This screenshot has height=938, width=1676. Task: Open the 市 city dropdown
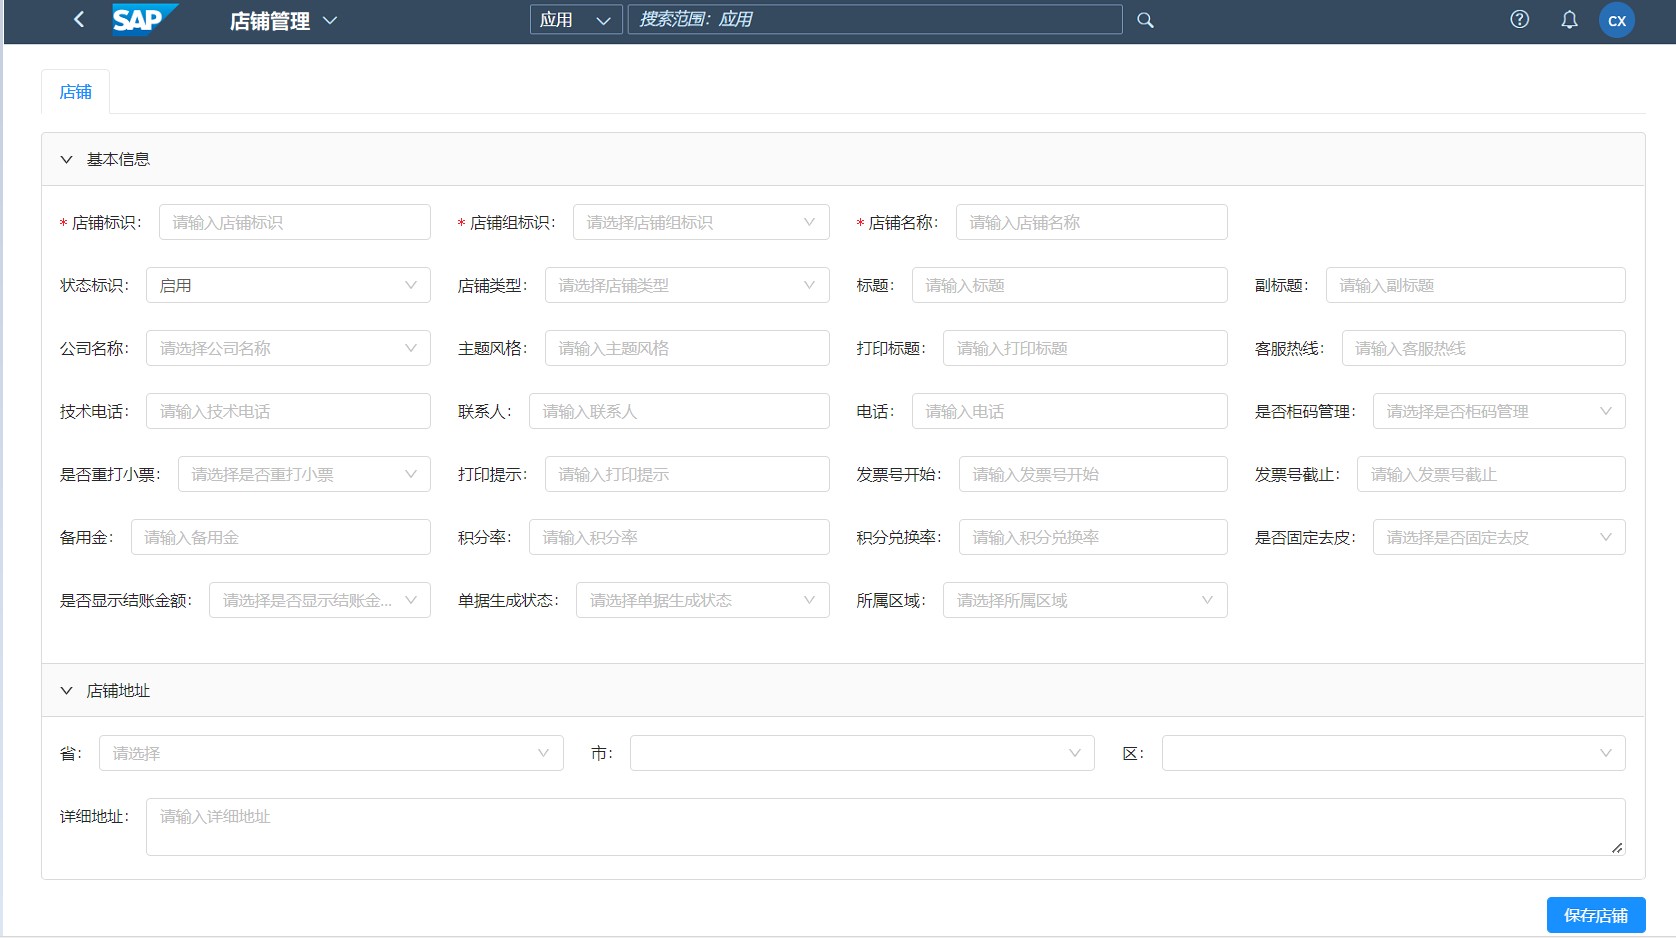862,753
